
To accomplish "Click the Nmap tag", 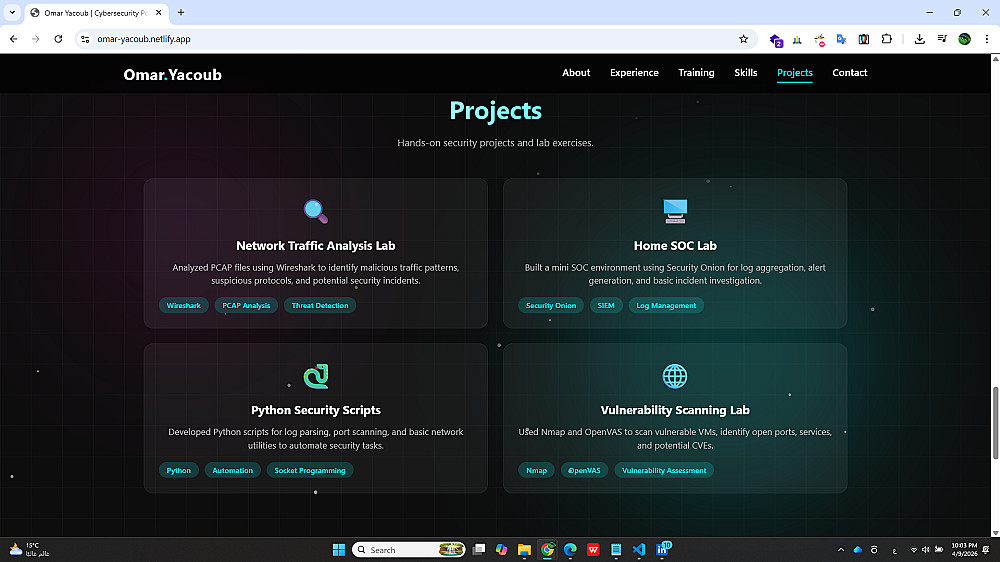I will click(536, 470).
